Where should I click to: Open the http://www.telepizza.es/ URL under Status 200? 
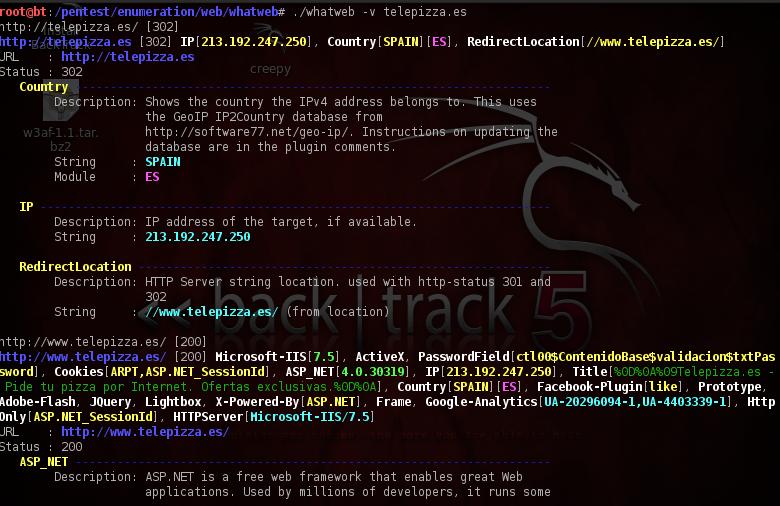tap(145, 432)
